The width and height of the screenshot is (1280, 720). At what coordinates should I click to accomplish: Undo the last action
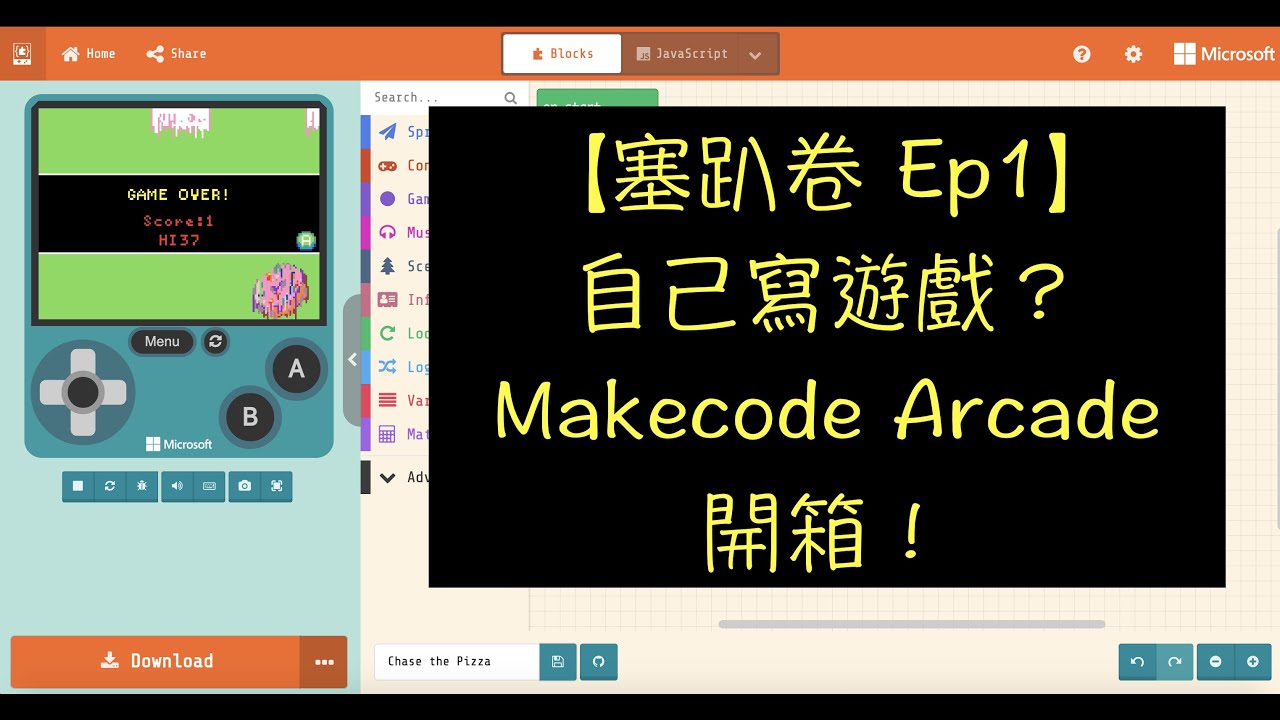[1137, 661]
